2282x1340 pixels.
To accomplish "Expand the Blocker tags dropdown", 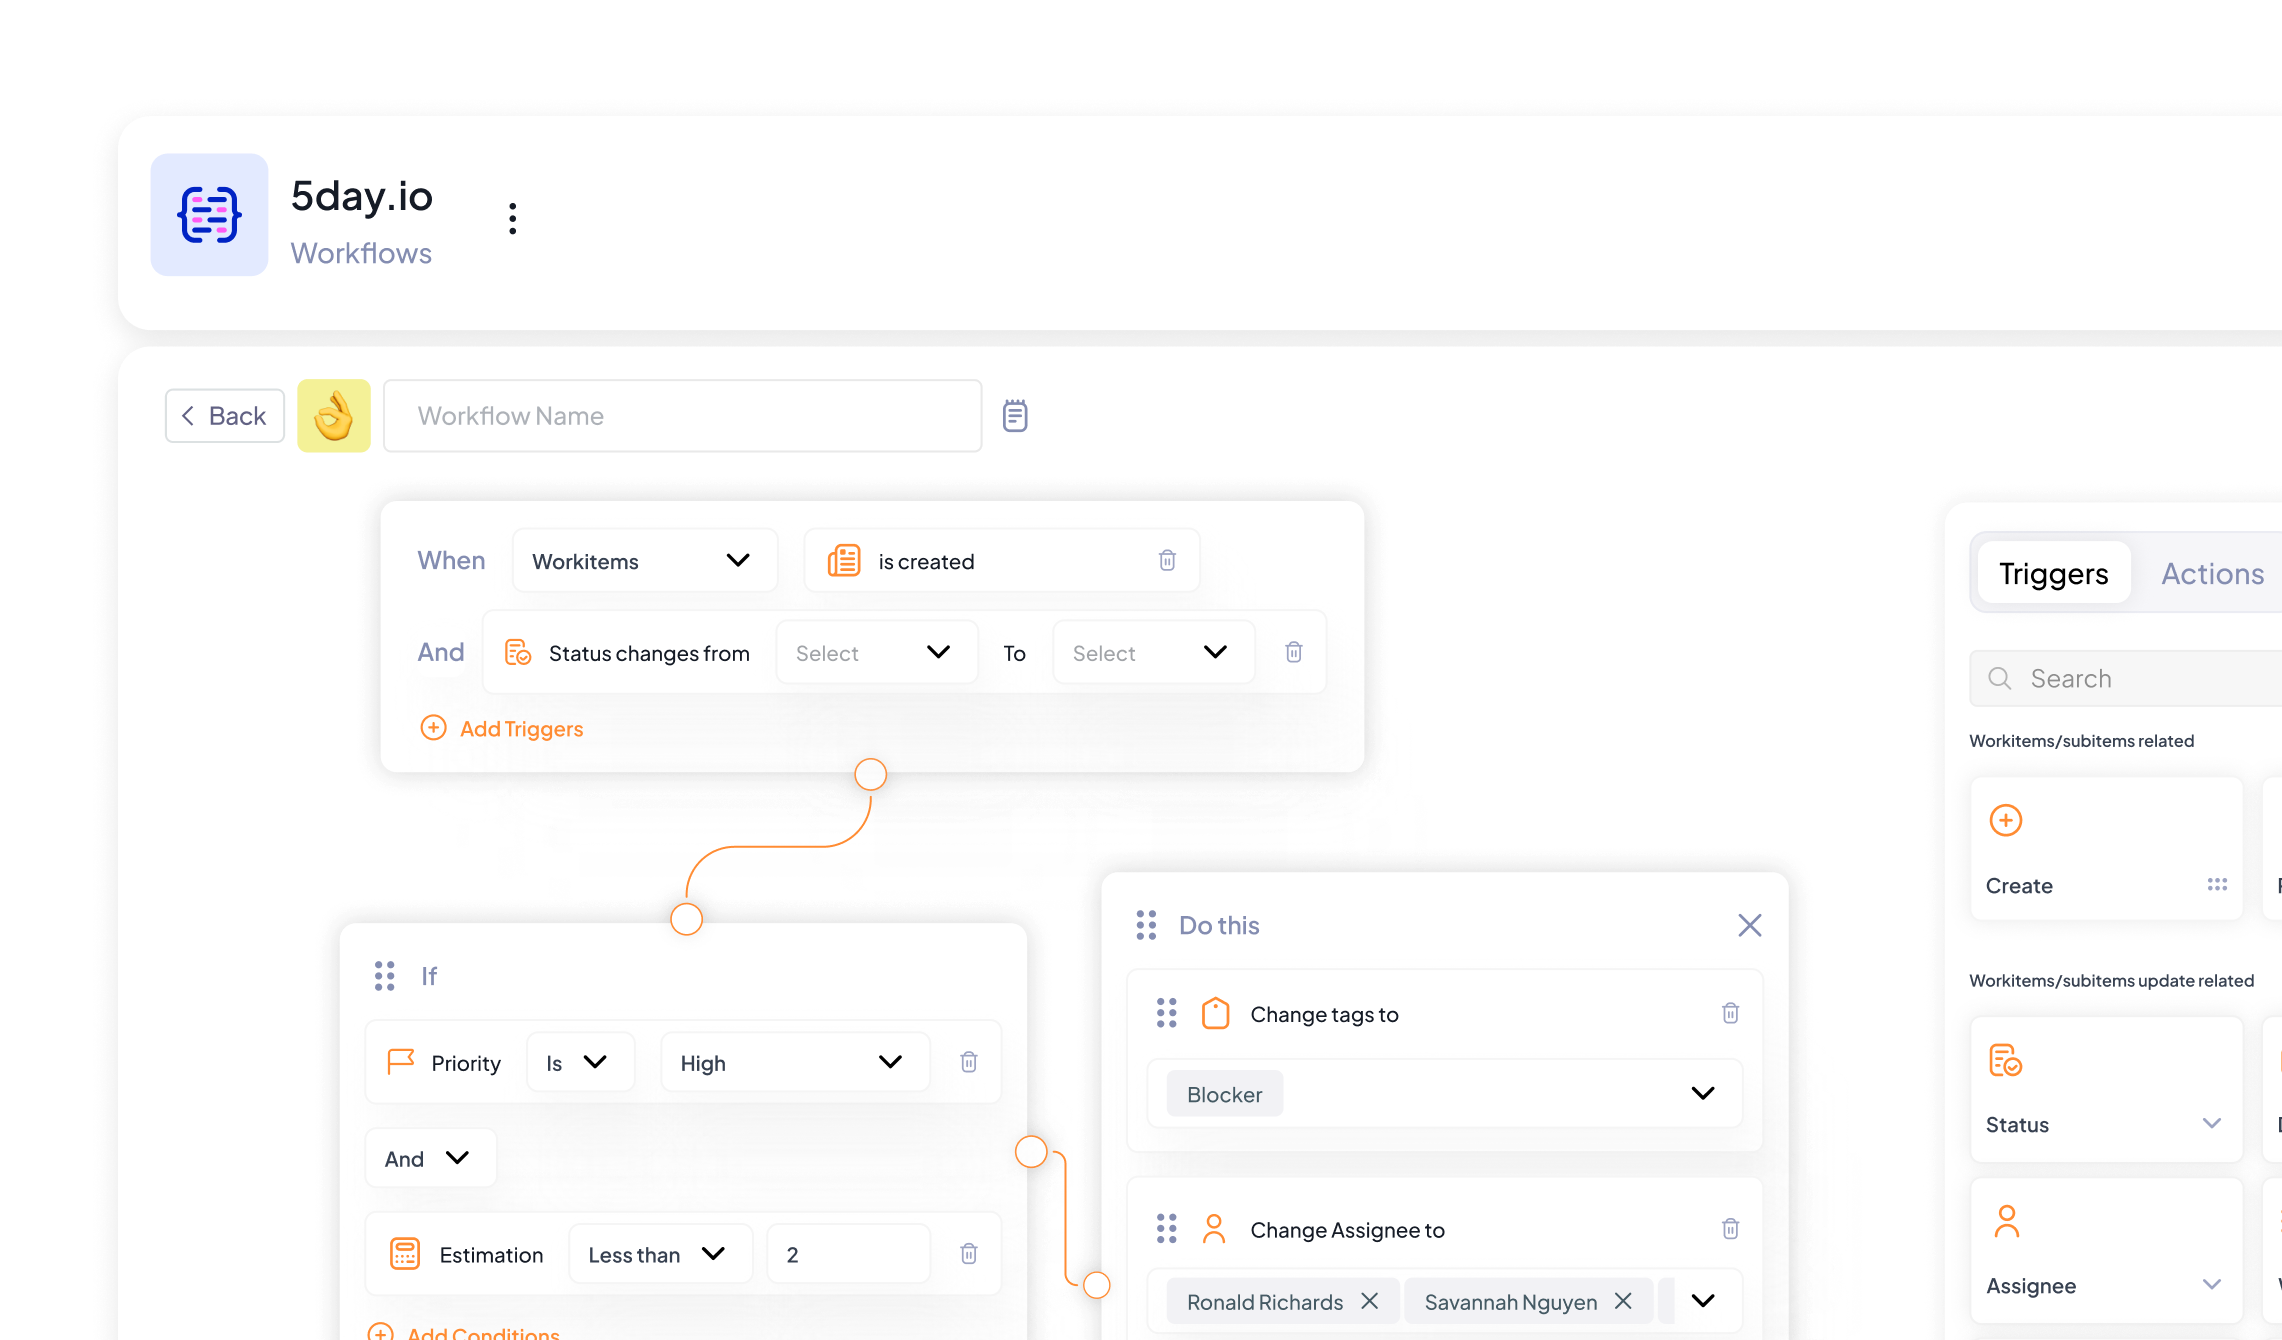I will coord(1703,1094).
